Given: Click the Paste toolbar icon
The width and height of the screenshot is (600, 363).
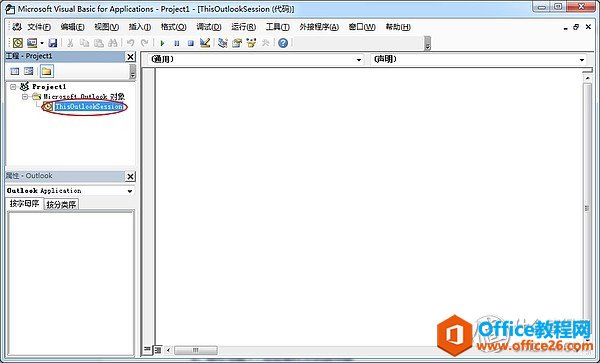Looking at the screenshot, I should [x=99, y=43].
